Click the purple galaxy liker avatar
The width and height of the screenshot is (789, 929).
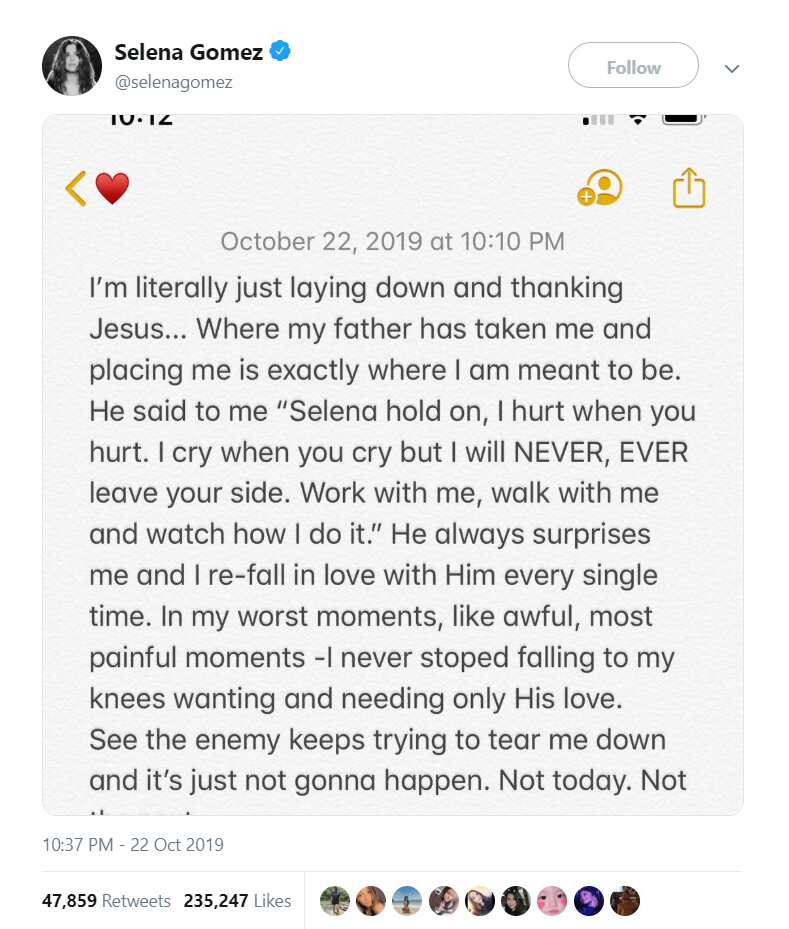click(589, 901)
